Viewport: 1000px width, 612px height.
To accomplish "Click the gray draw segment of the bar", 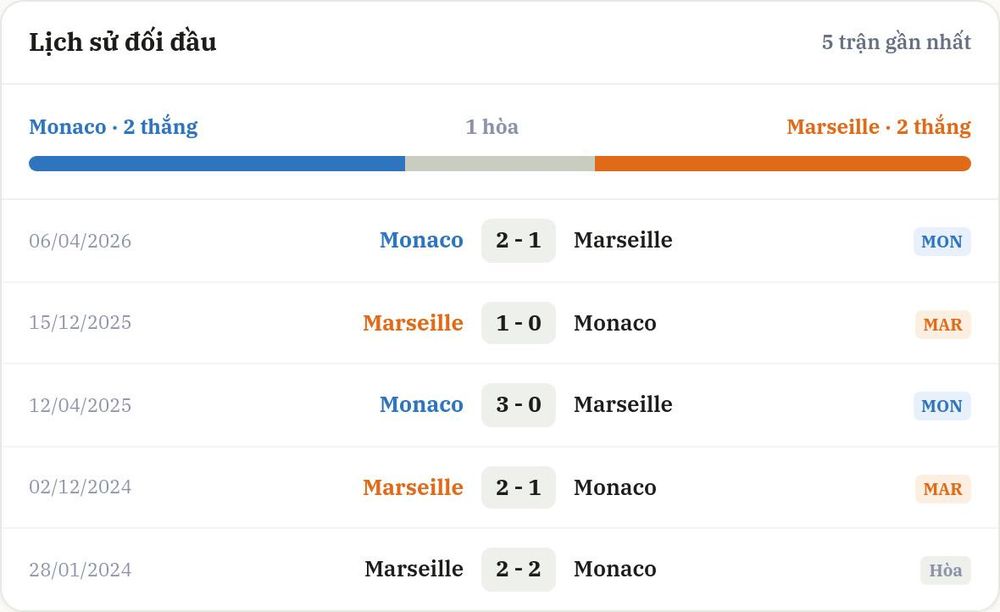I will [x=500, y=163].
